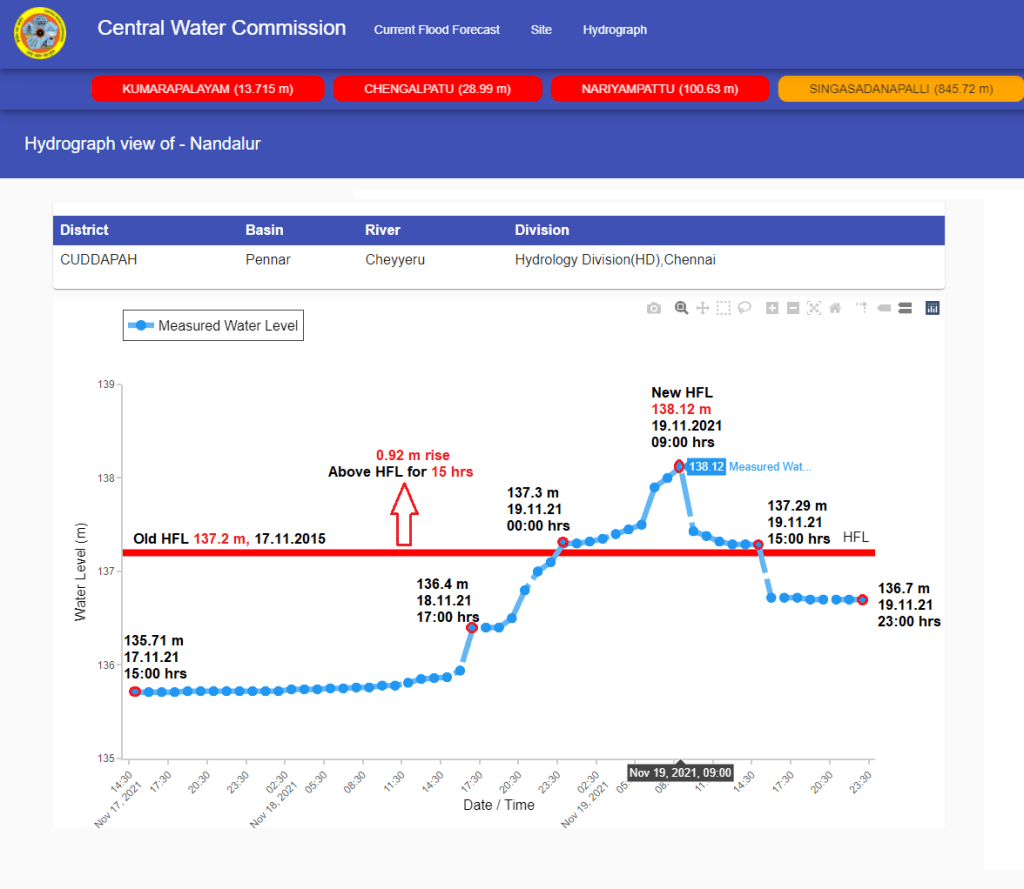Download the plot as PNG using the camera icon
This screenshot has height=889, width=1024.
(x=653, y=309)
